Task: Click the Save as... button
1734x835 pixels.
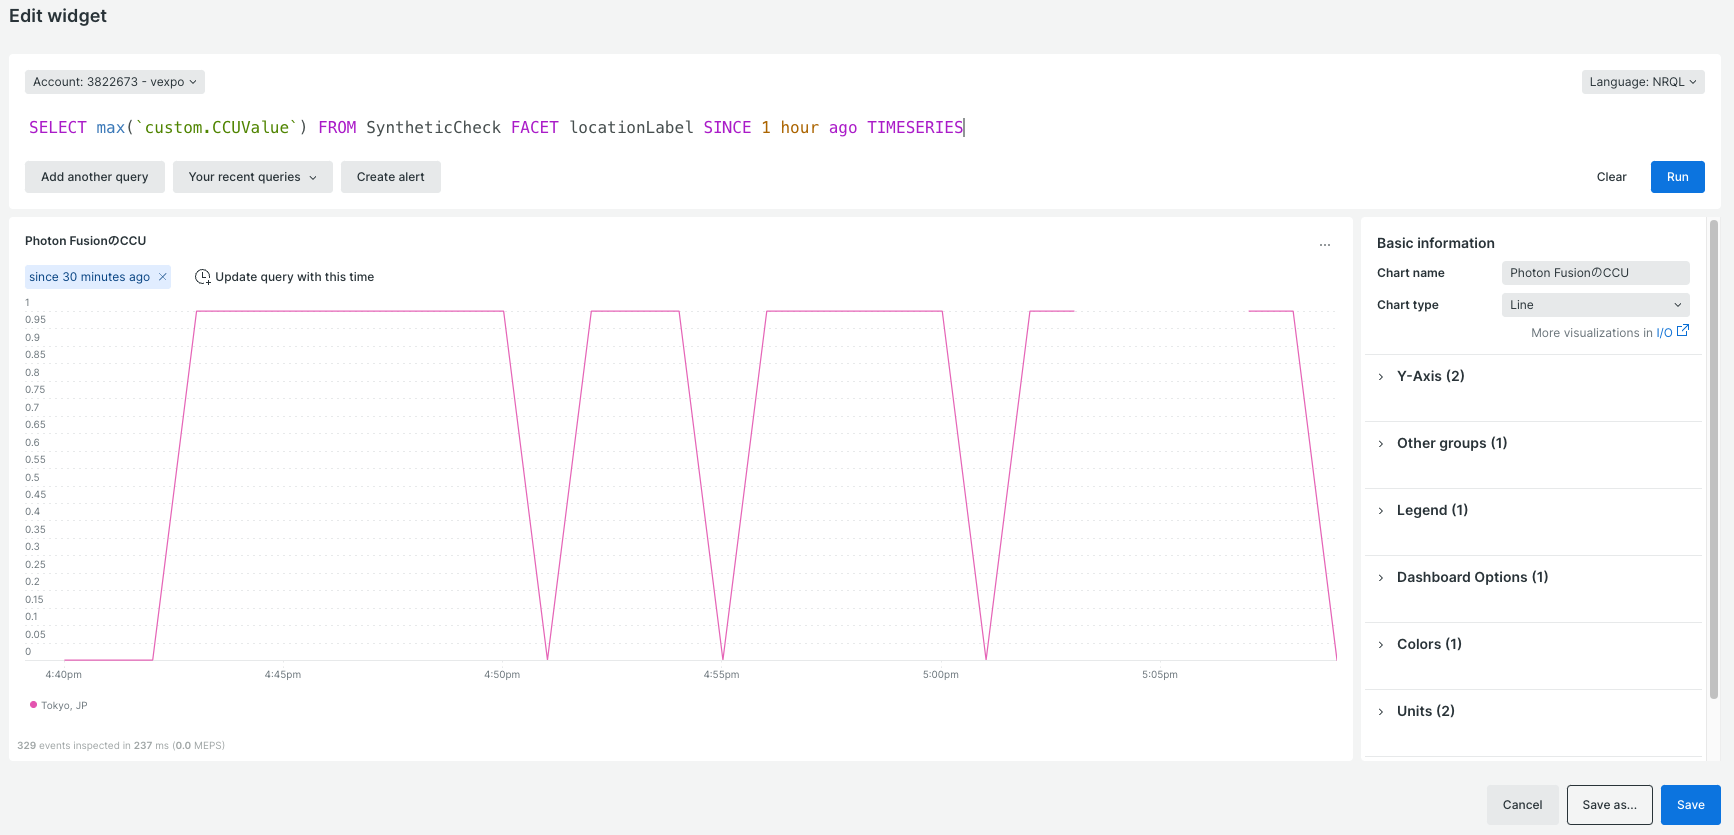Action: click(x=1610, y=805)
